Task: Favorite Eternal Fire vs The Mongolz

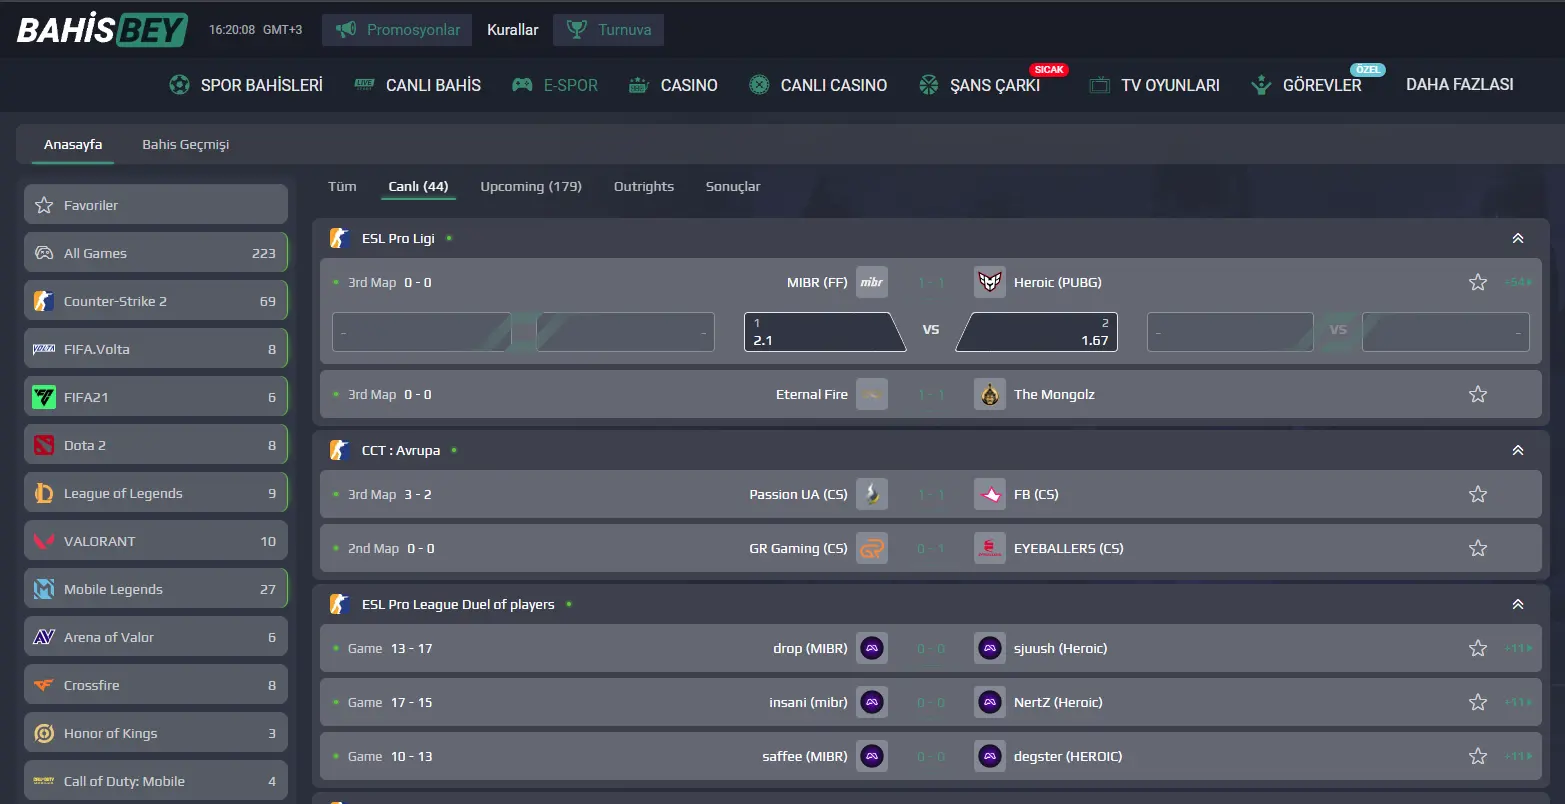Action: pyautogui.click(x=1478, y=394)
